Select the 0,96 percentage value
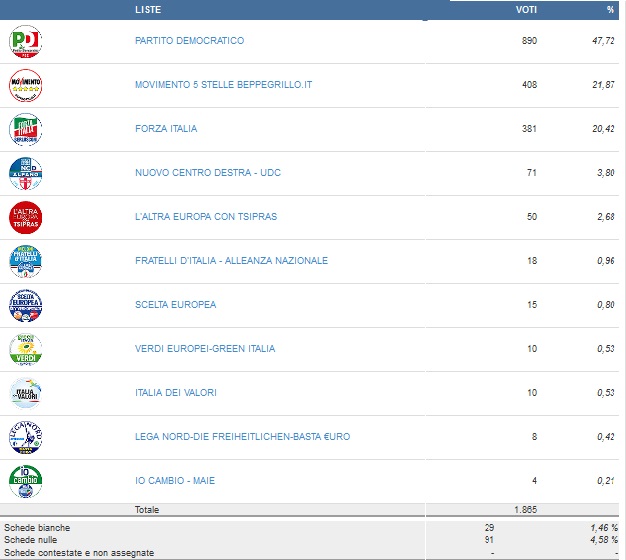 (x=606, y=261)
